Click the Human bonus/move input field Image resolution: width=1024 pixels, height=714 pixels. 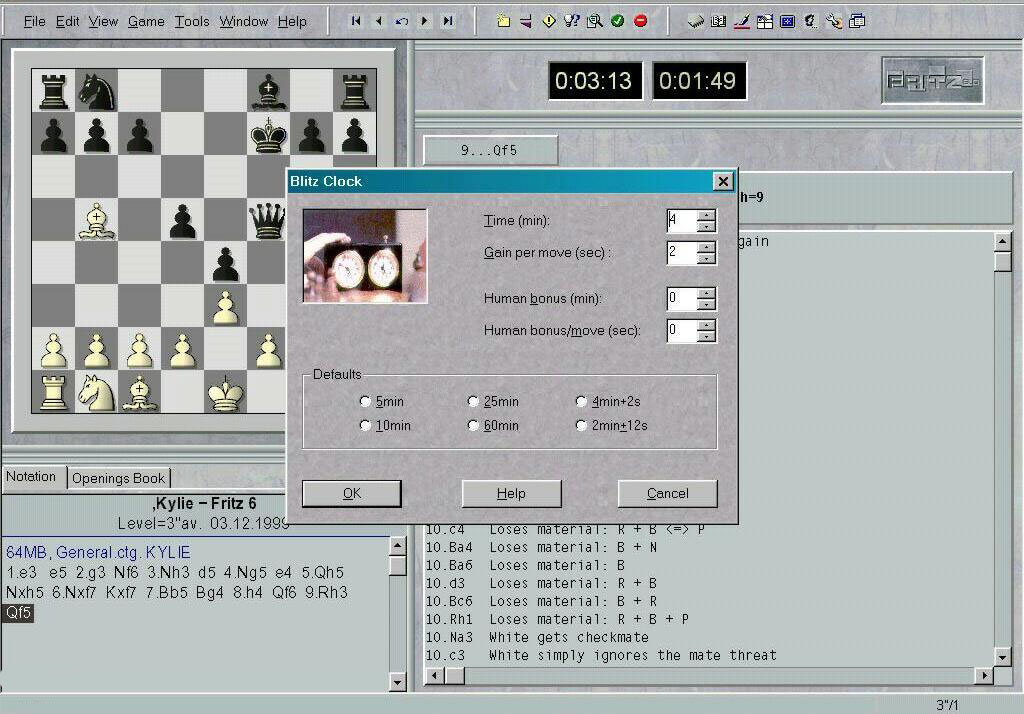681,331
